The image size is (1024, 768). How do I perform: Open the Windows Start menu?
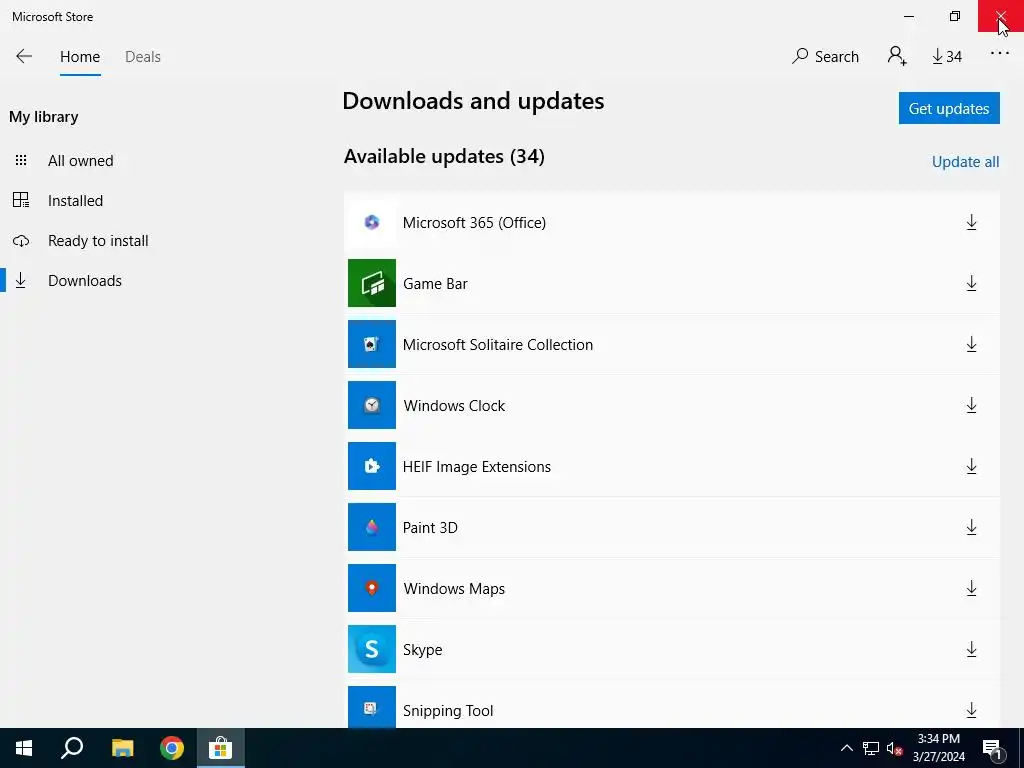24,748
